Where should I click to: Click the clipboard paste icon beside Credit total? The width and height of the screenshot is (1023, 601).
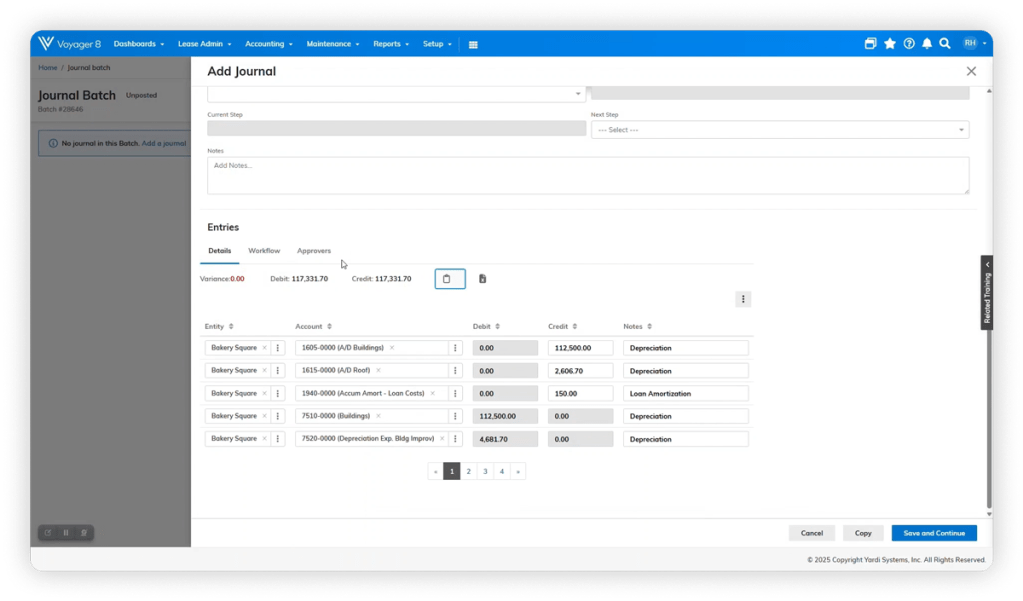point(449,279)
